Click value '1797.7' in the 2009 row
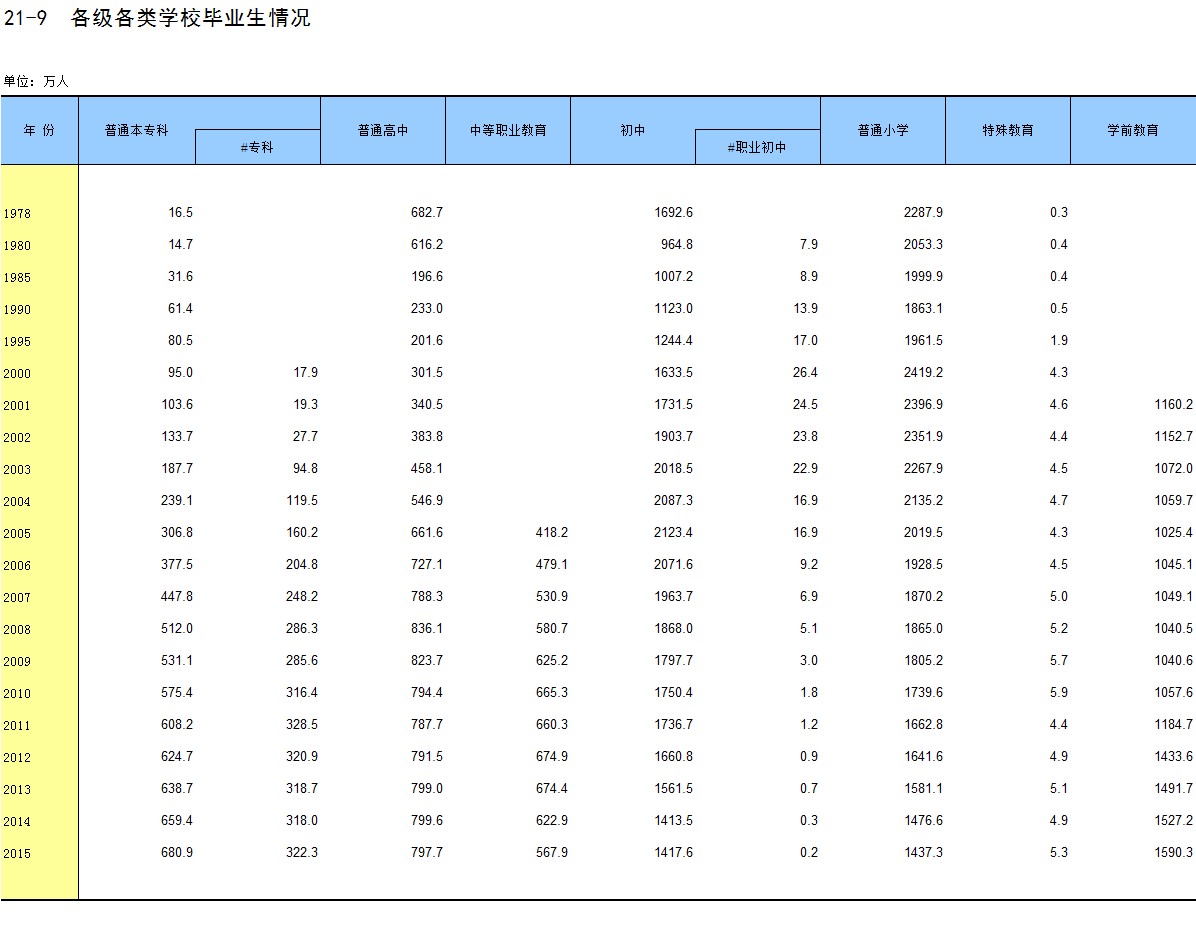The image size is (1196, 933). point(674,661)
